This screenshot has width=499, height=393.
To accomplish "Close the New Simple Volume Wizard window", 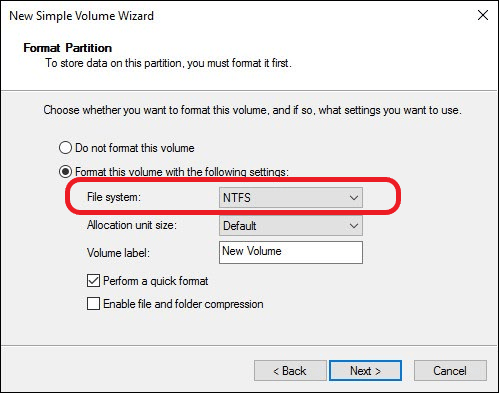I will tap(483, 15).
